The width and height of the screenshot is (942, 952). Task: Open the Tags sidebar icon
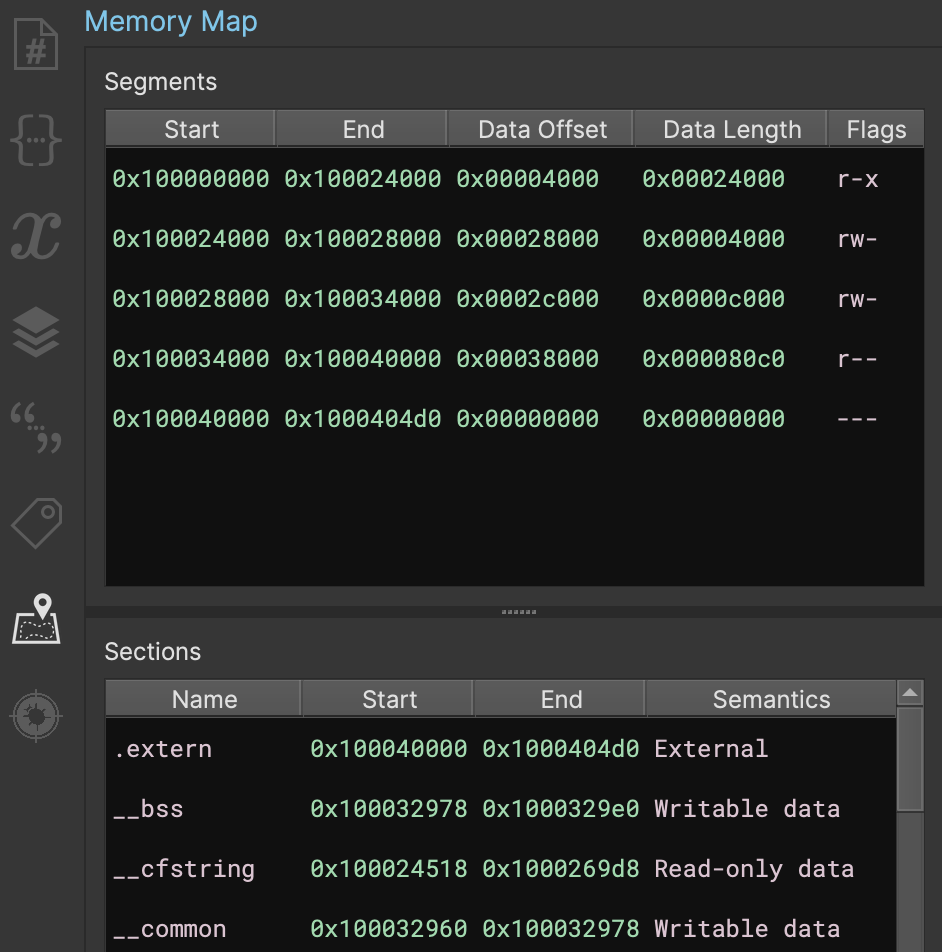click(36, 523)
